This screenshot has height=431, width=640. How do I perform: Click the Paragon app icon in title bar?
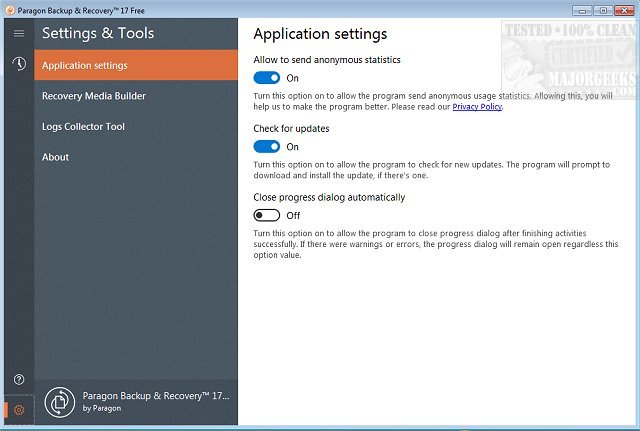coord(10,10)
